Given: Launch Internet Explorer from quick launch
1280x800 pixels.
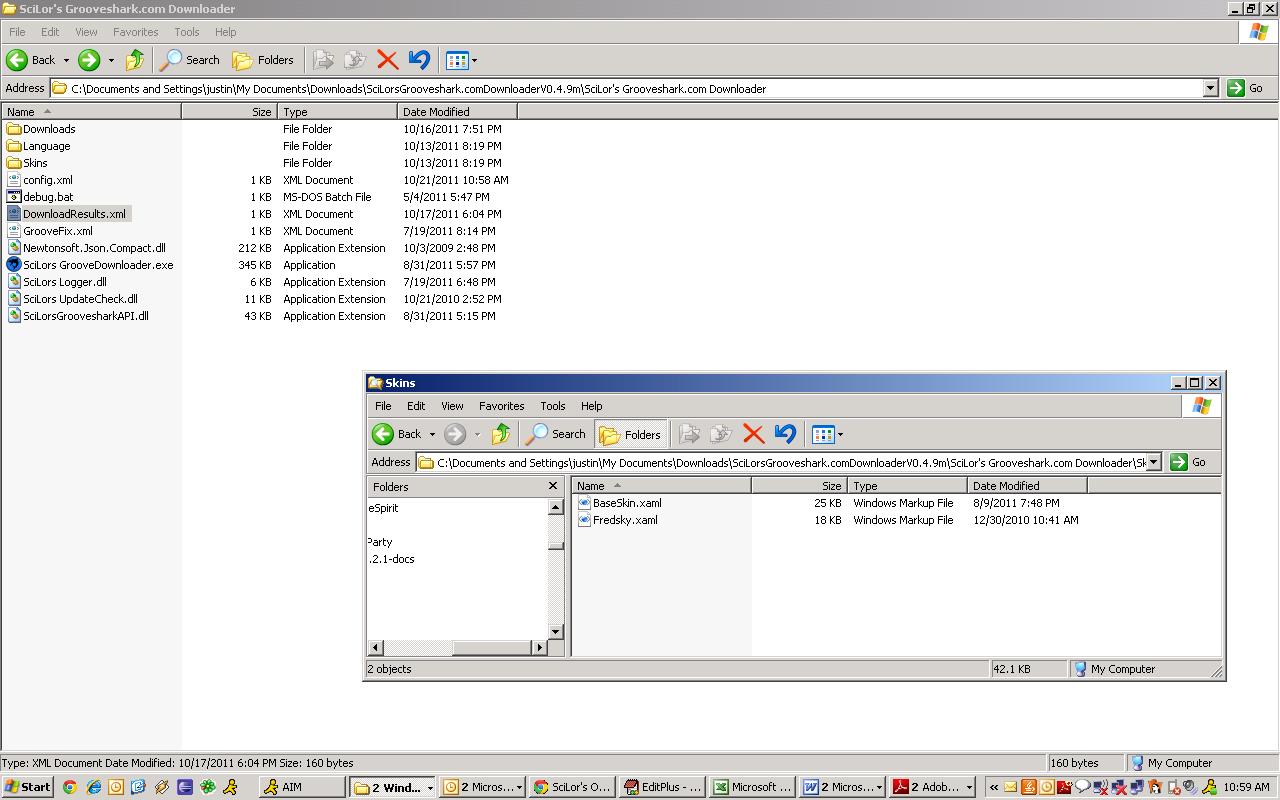Looking at the screenshot, I should coord(93,787).
